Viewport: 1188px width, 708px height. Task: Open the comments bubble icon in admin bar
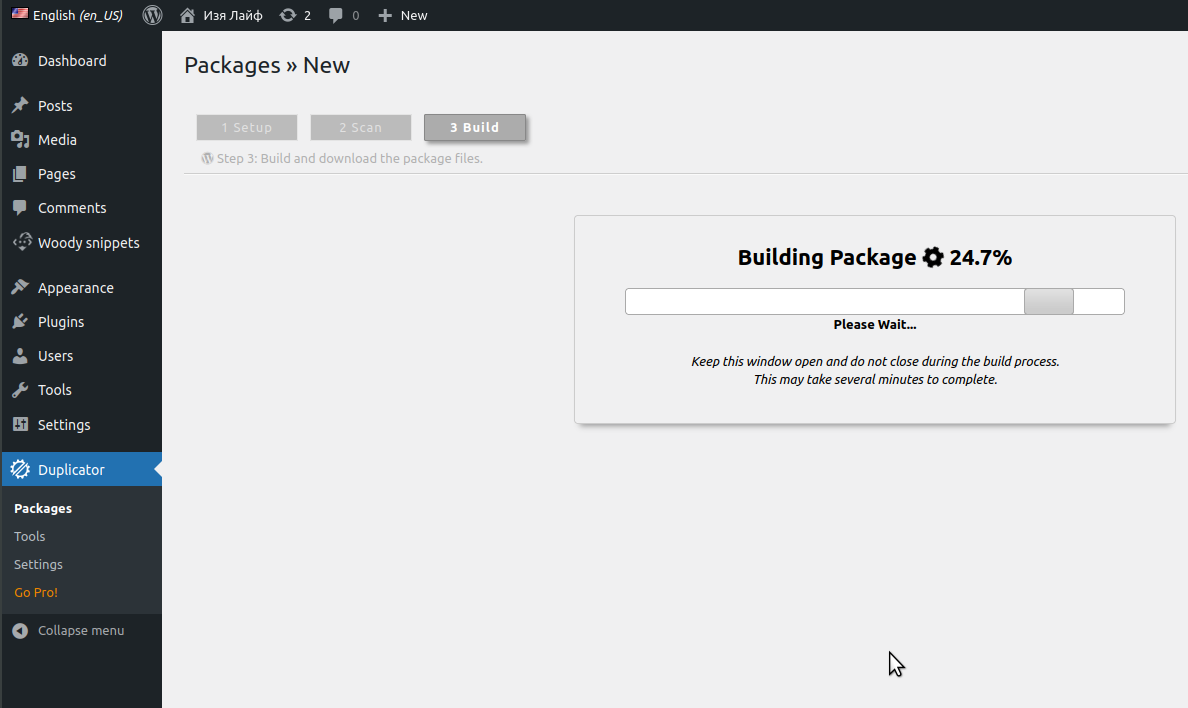[336, 15]
